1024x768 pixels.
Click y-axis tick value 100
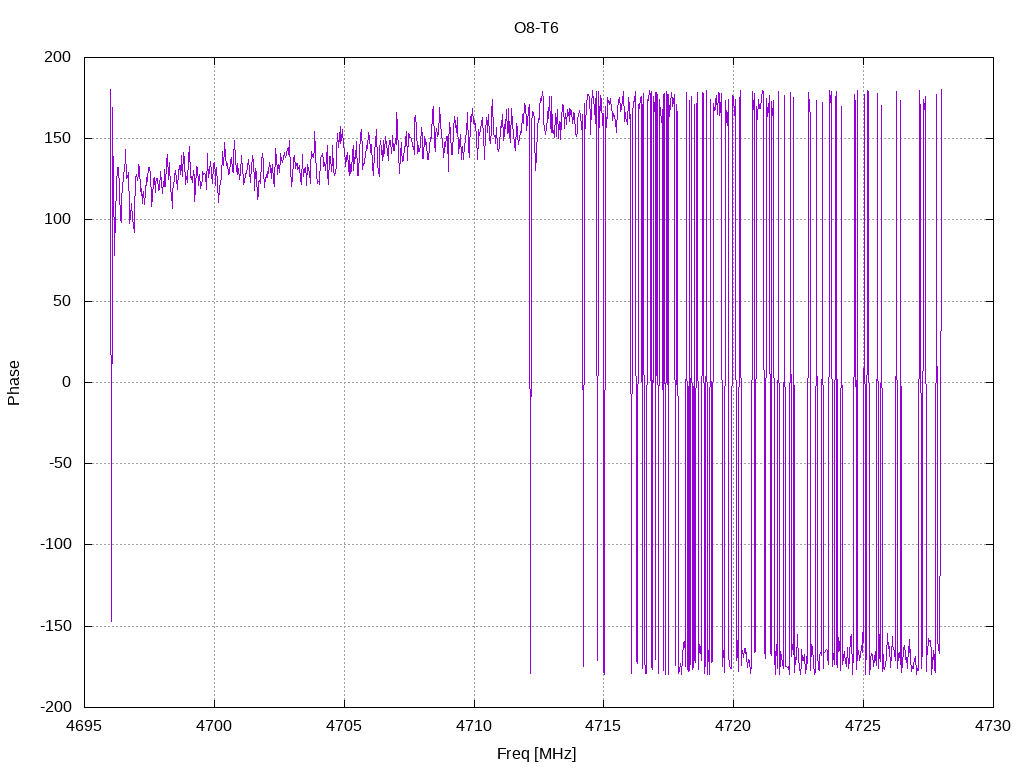pyautogui.click(x=57, y=219)
